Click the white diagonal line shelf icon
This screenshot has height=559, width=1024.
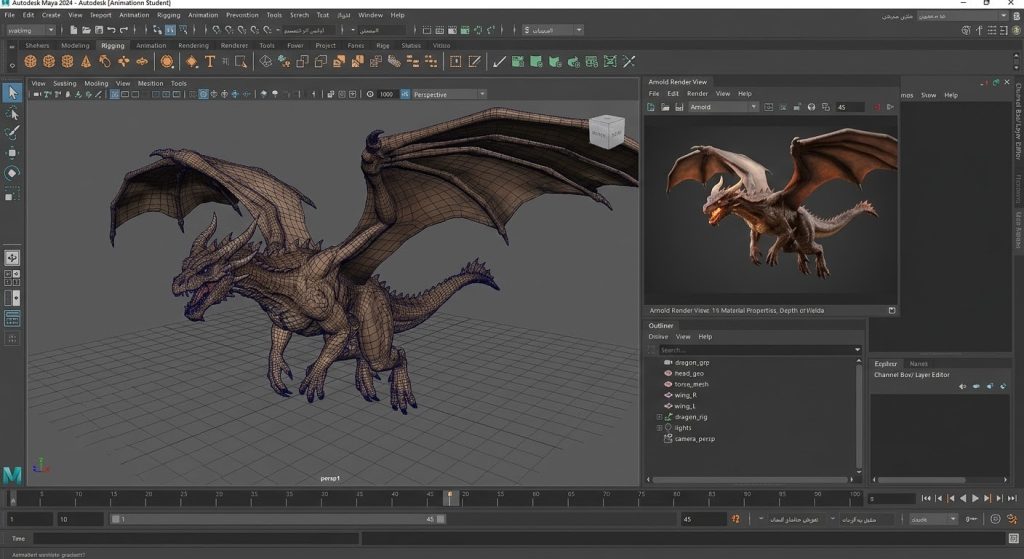pyautogui.click(x=499, y=61)
